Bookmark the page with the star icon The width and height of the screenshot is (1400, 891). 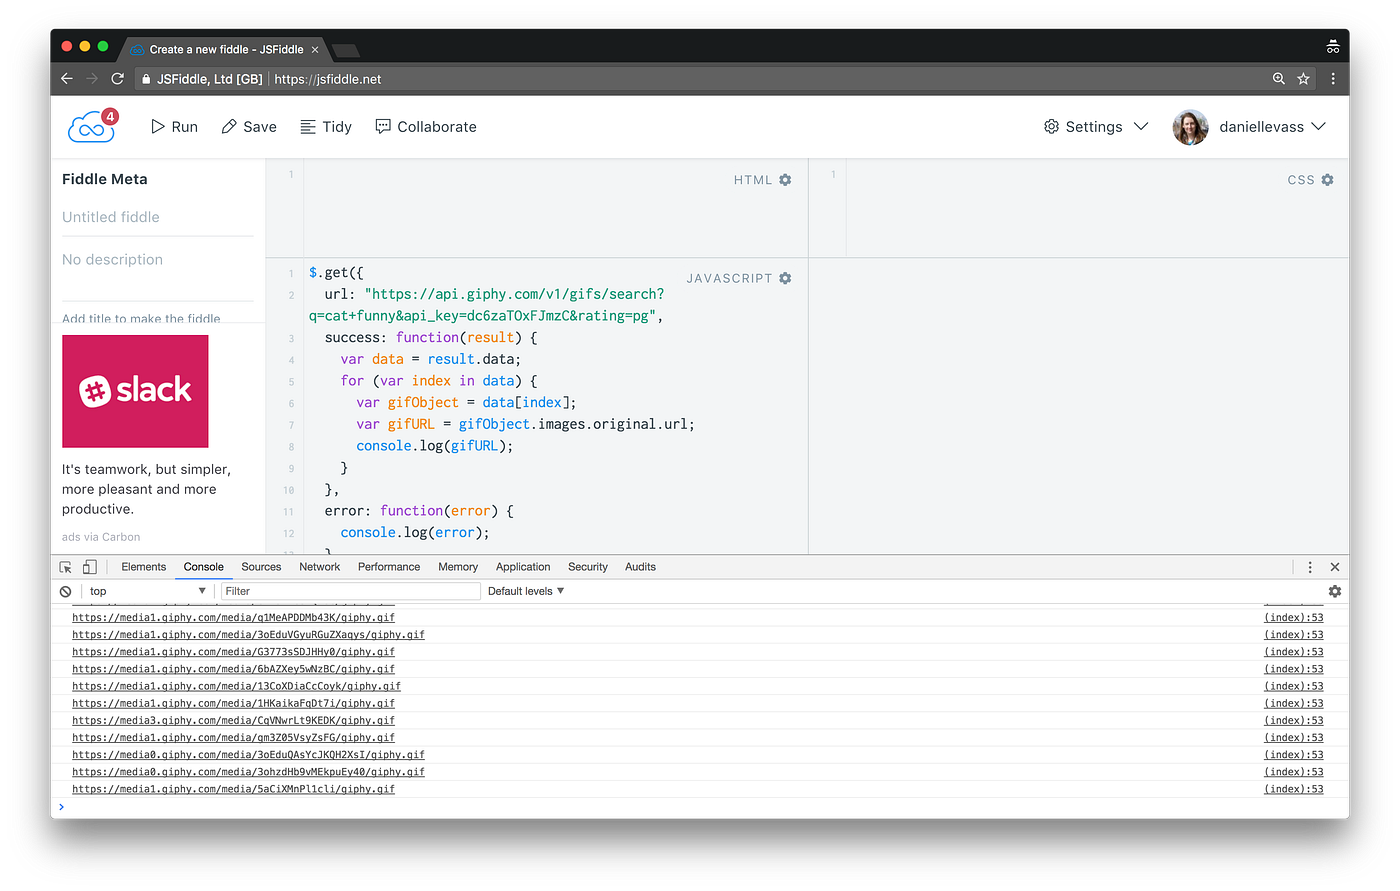(x=1304, y=78)
